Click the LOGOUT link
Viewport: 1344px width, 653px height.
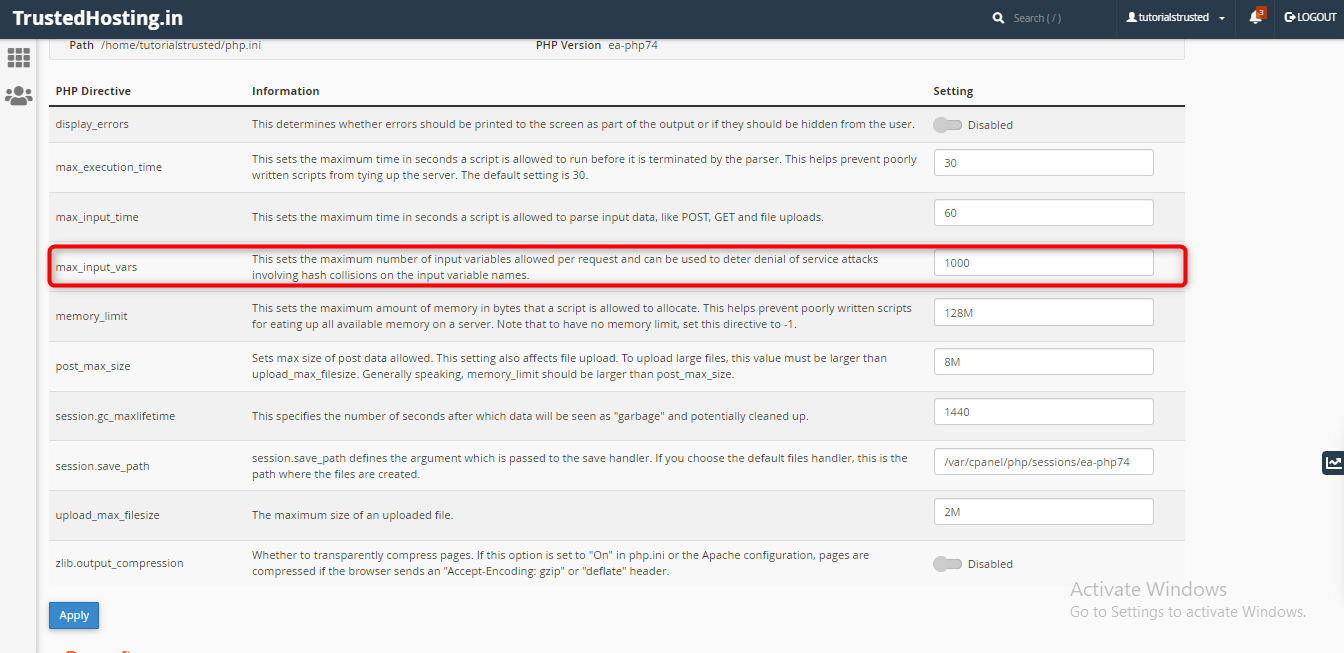(1310, 17)
